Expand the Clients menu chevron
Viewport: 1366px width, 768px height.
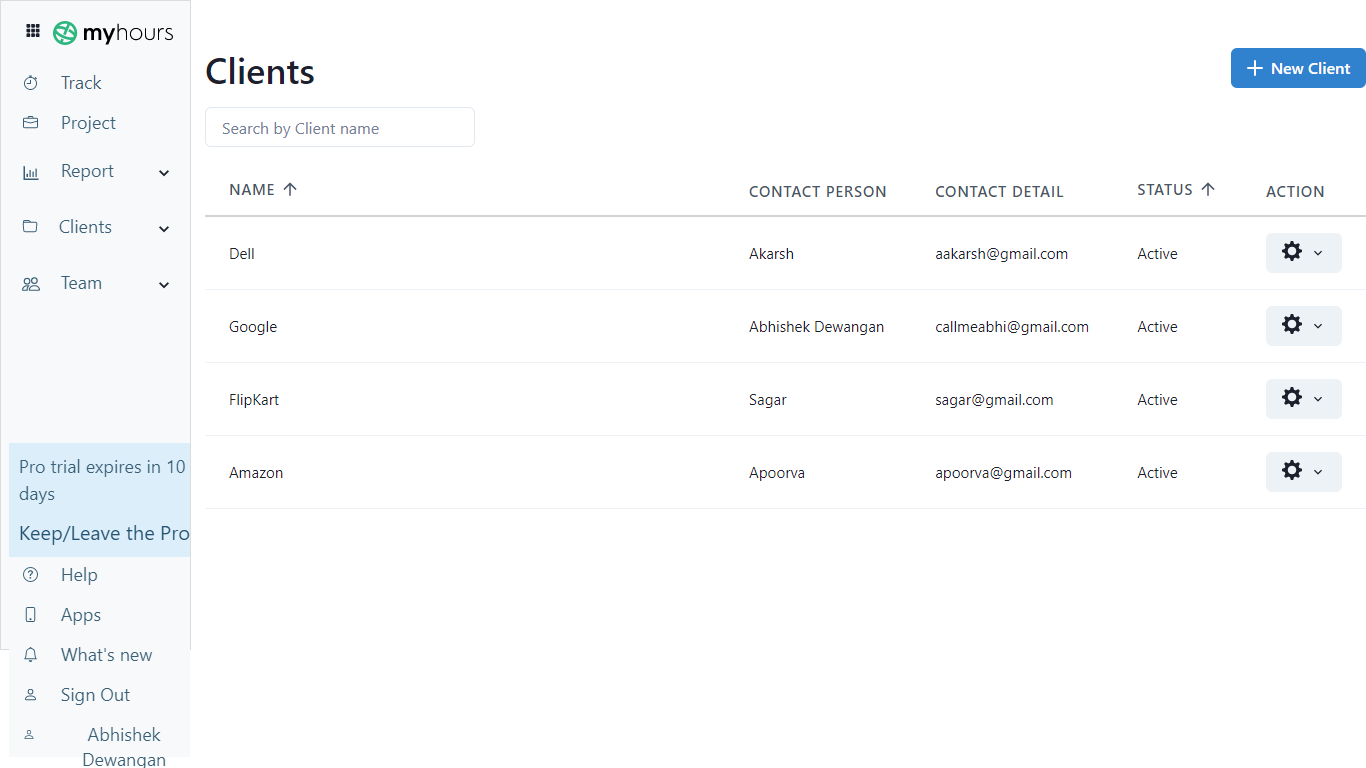165,229
